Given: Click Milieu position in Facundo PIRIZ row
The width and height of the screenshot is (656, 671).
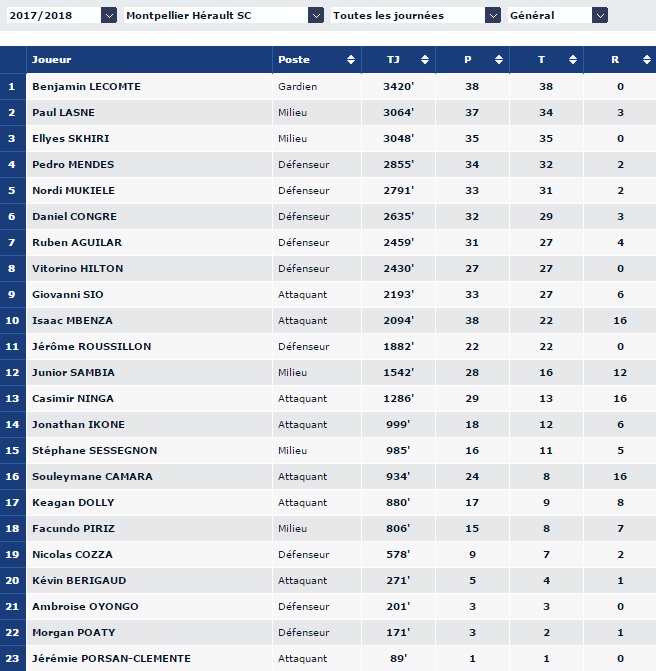Looking at the screenshot, I should click(292, 528).
